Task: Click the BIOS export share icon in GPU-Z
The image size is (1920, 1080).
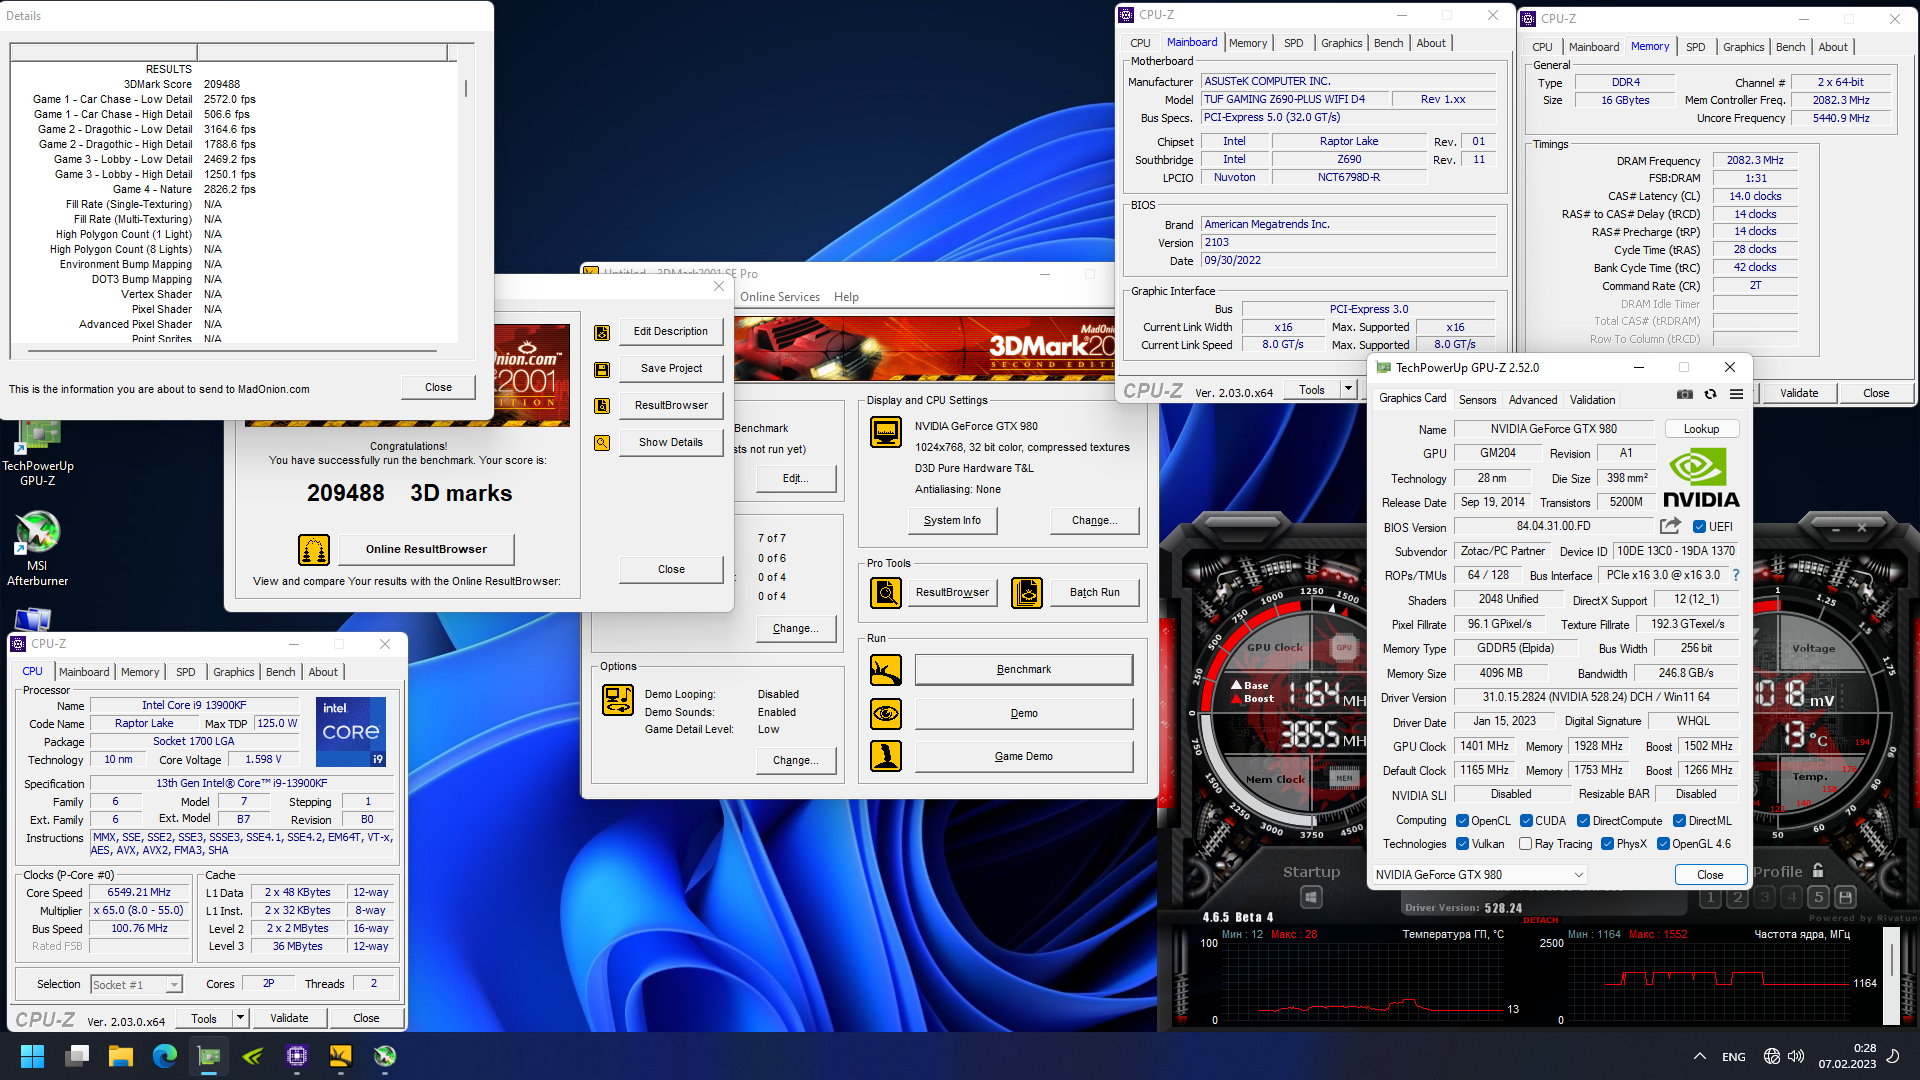Action: [1670, 526]
